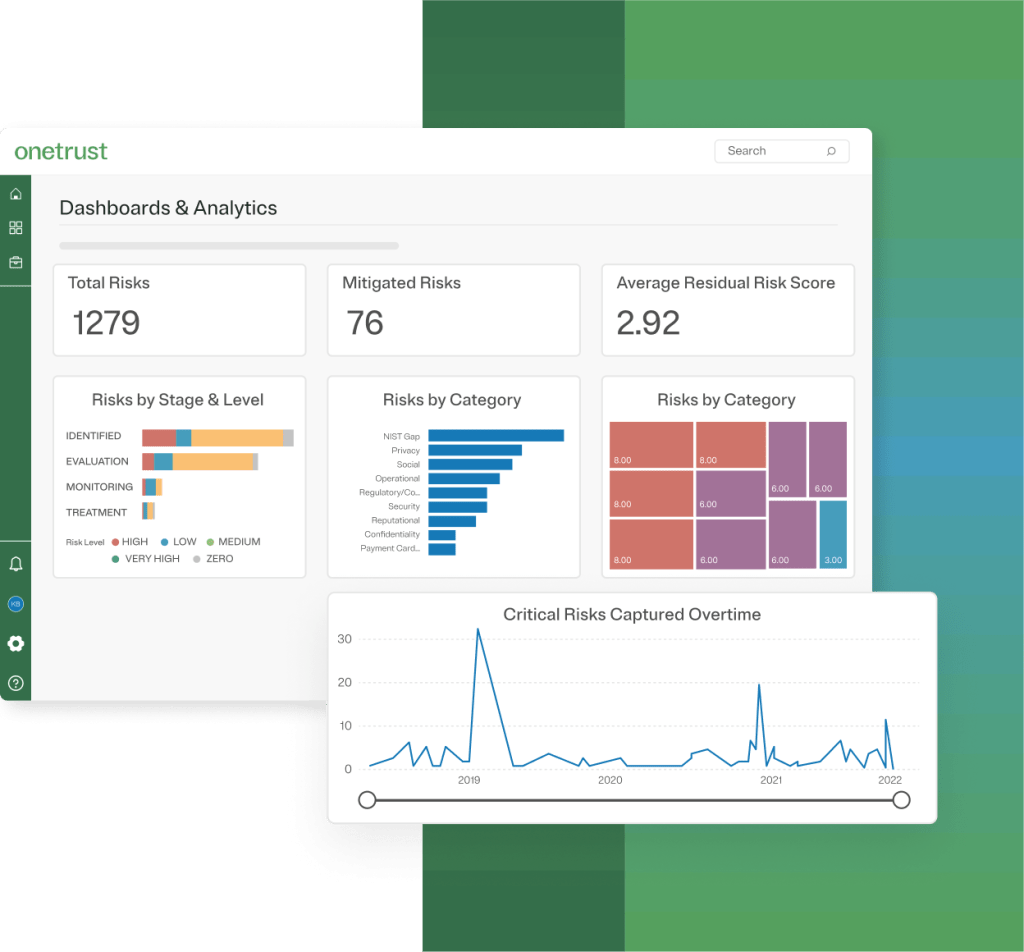Click into the Search input field
Image resolution: width=1024 pixels, height=952 pixels.
point(768,151)
